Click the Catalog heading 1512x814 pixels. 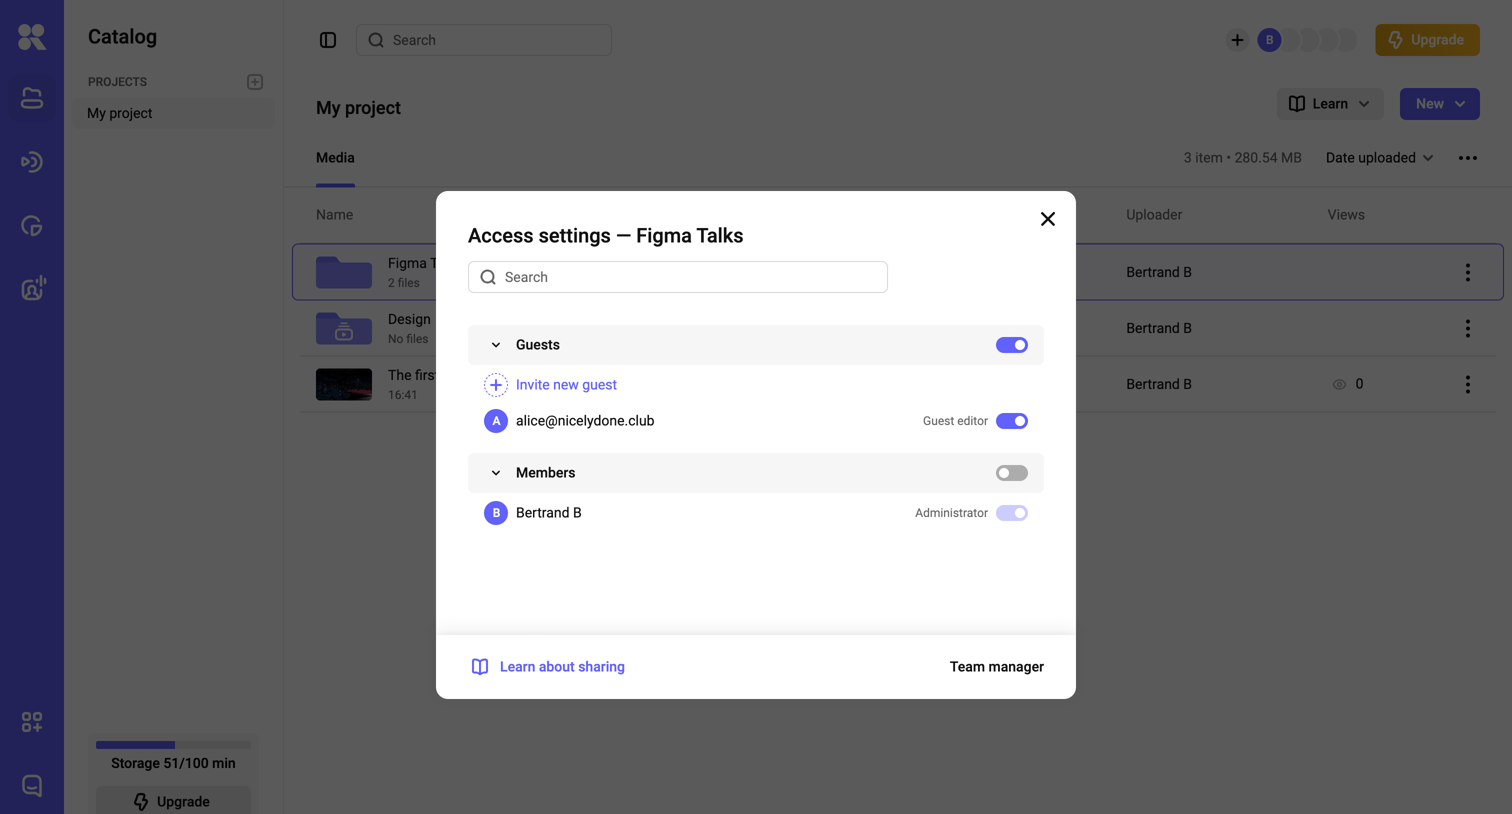(122, 37)
